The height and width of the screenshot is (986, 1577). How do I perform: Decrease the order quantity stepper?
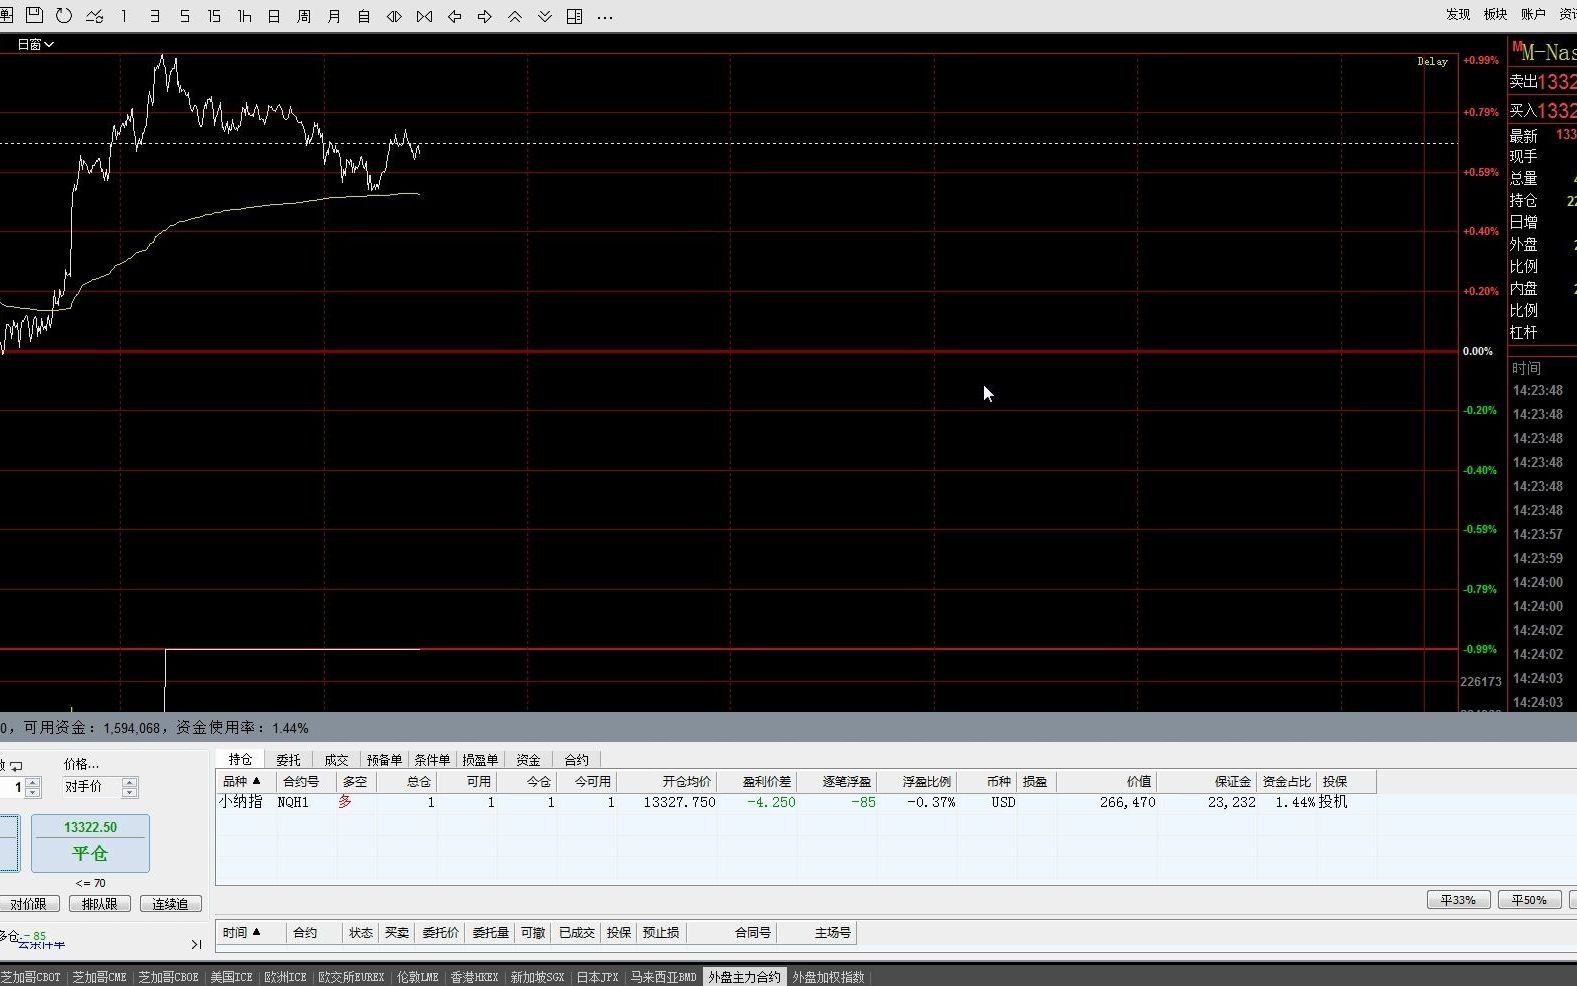click(x=33, y=792)
